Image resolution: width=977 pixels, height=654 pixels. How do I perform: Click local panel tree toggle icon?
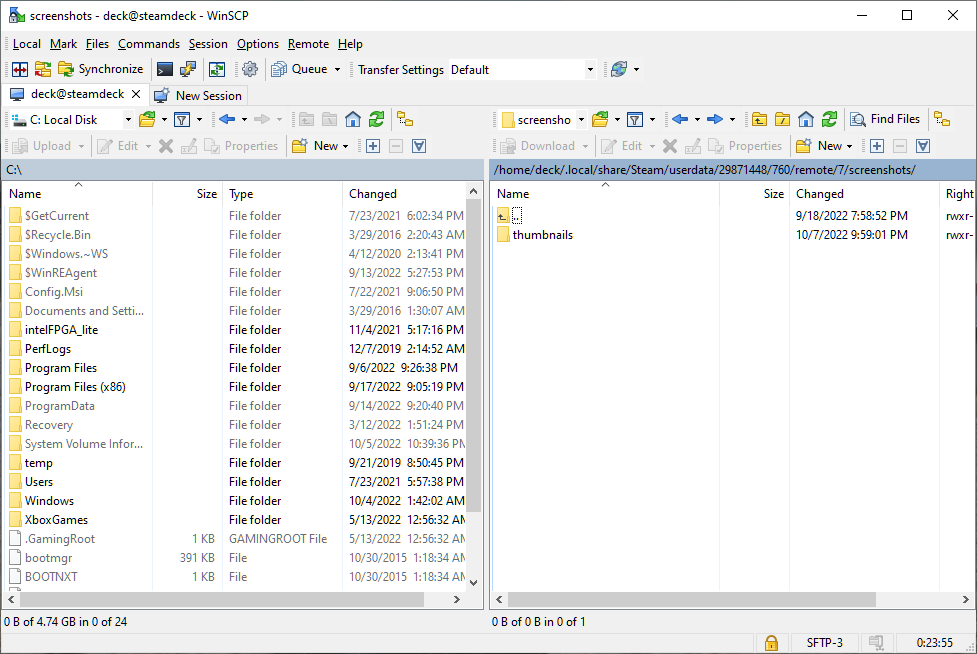pos(406,120)
